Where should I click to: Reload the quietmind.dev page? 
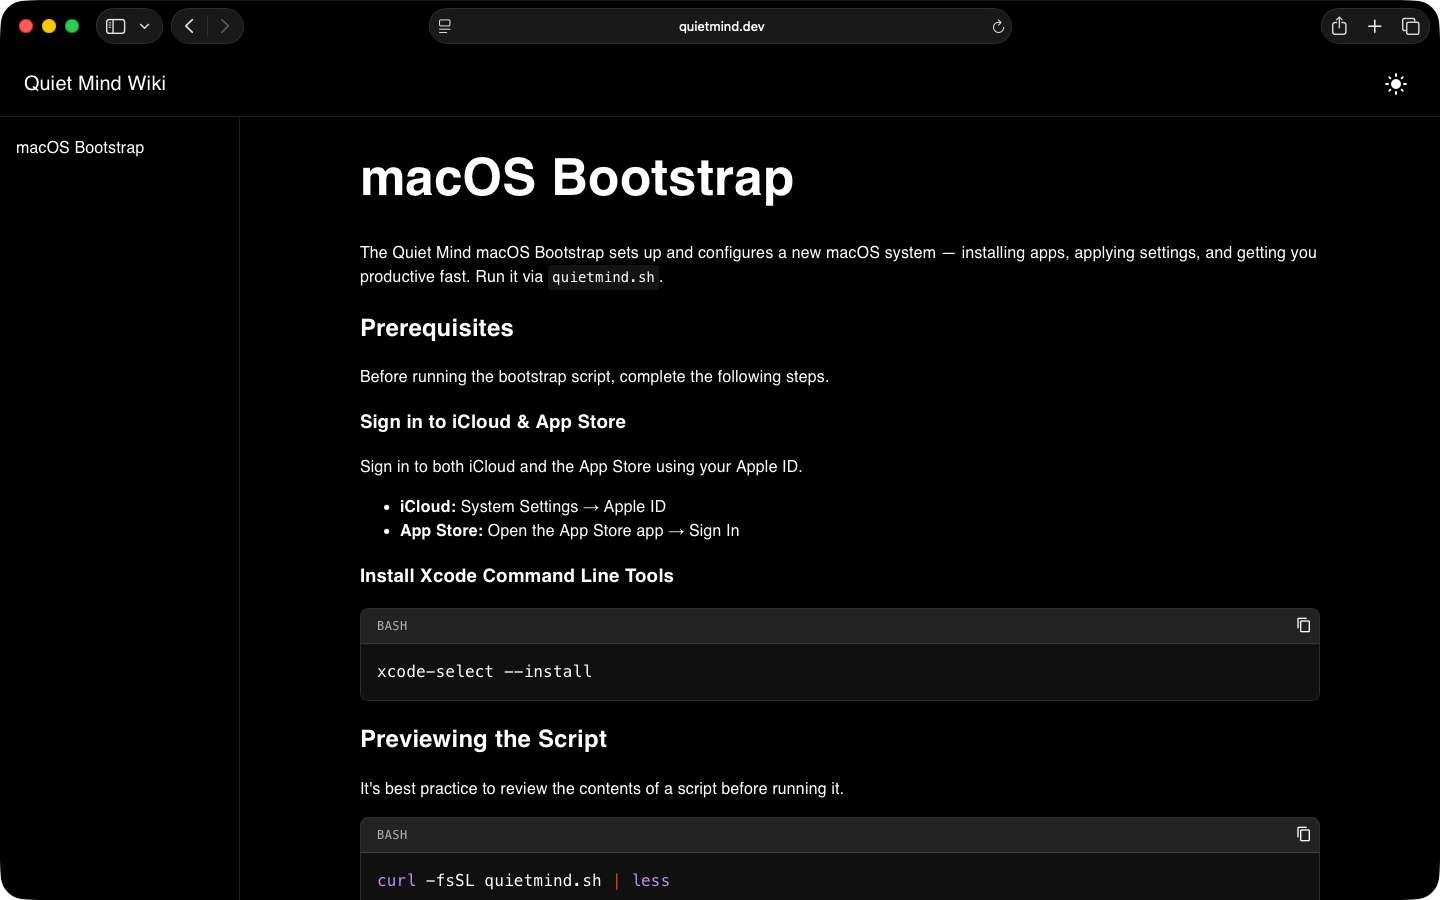coord(997,27)
